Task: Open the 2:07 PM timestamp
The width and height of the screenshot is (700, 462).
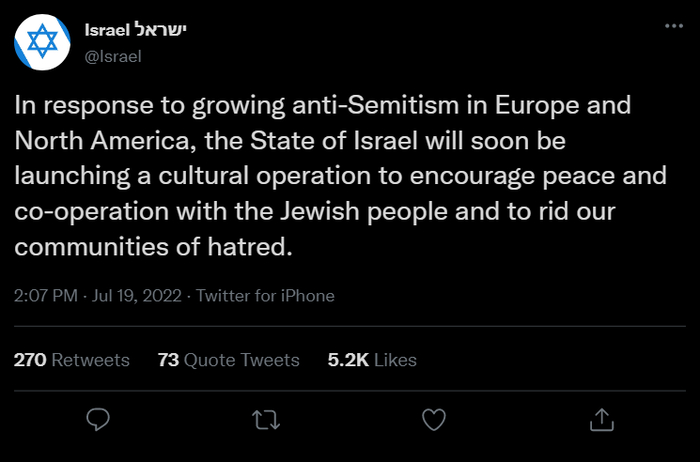Action: point(46,296)
